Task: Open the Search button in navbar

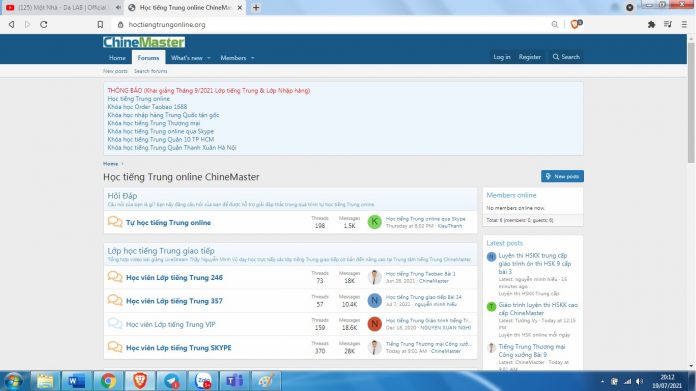Action: 566,57
